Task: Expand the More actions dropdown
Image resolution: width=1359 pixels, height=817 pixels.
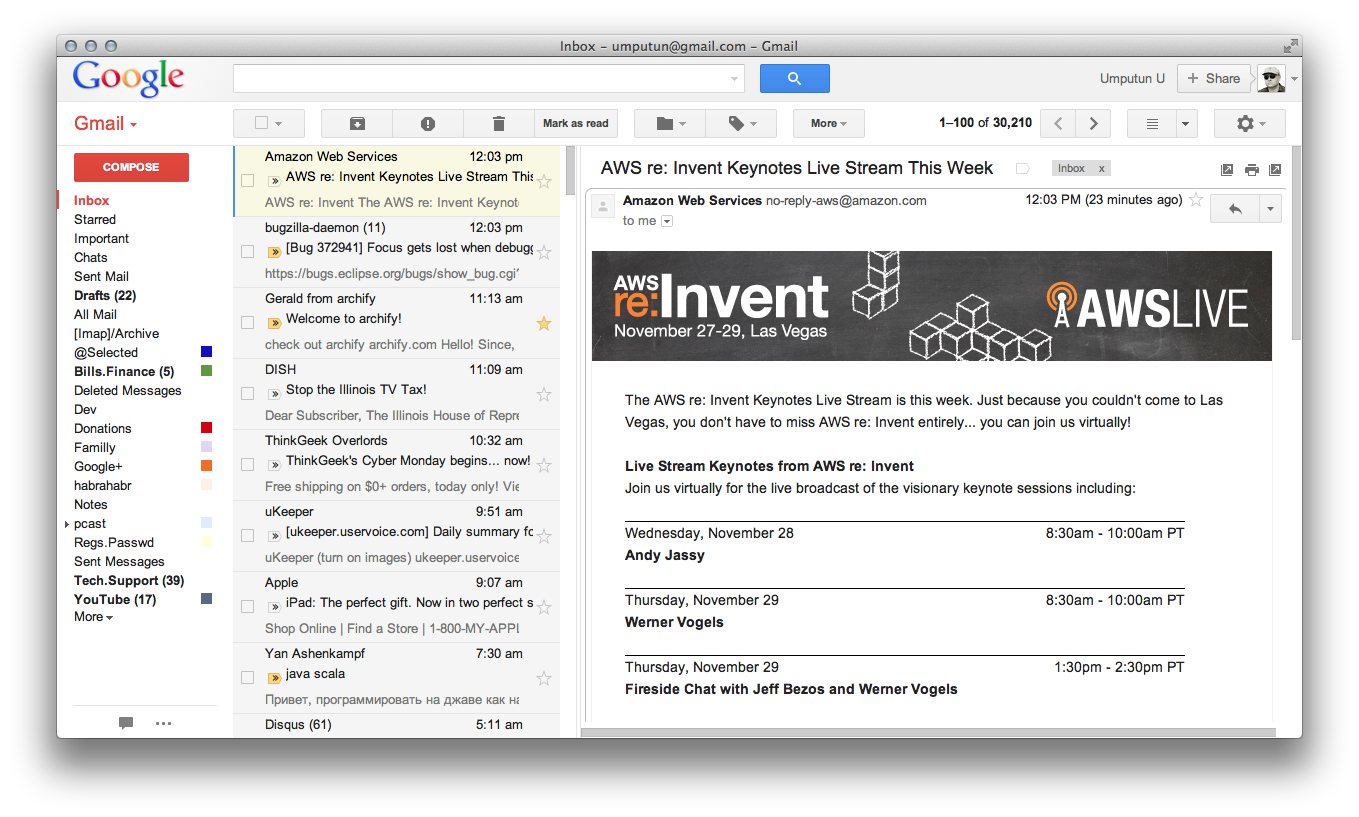Action: click(828, 124)
